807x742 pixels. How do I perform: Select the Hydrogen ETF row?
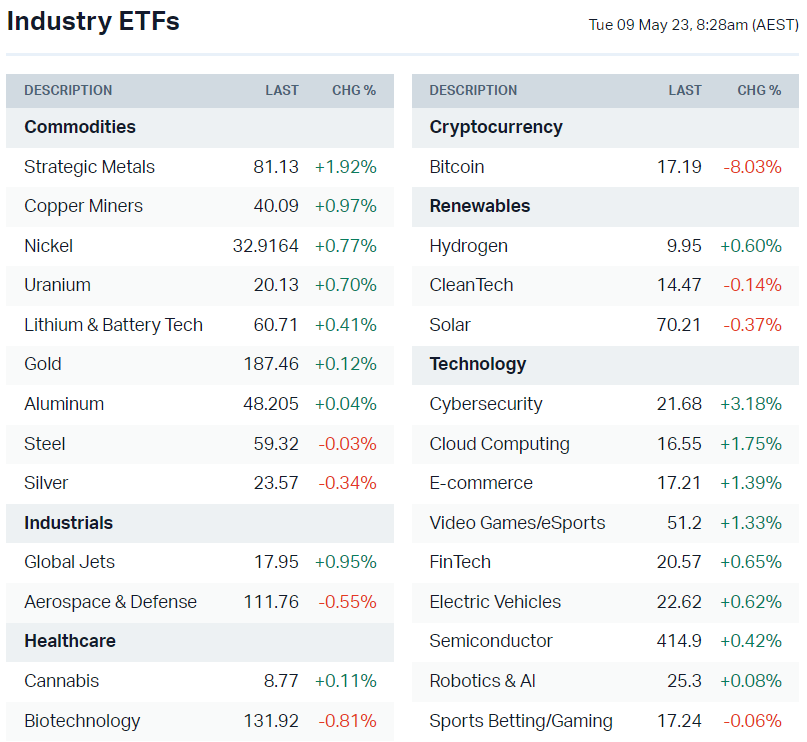[469, 246]
